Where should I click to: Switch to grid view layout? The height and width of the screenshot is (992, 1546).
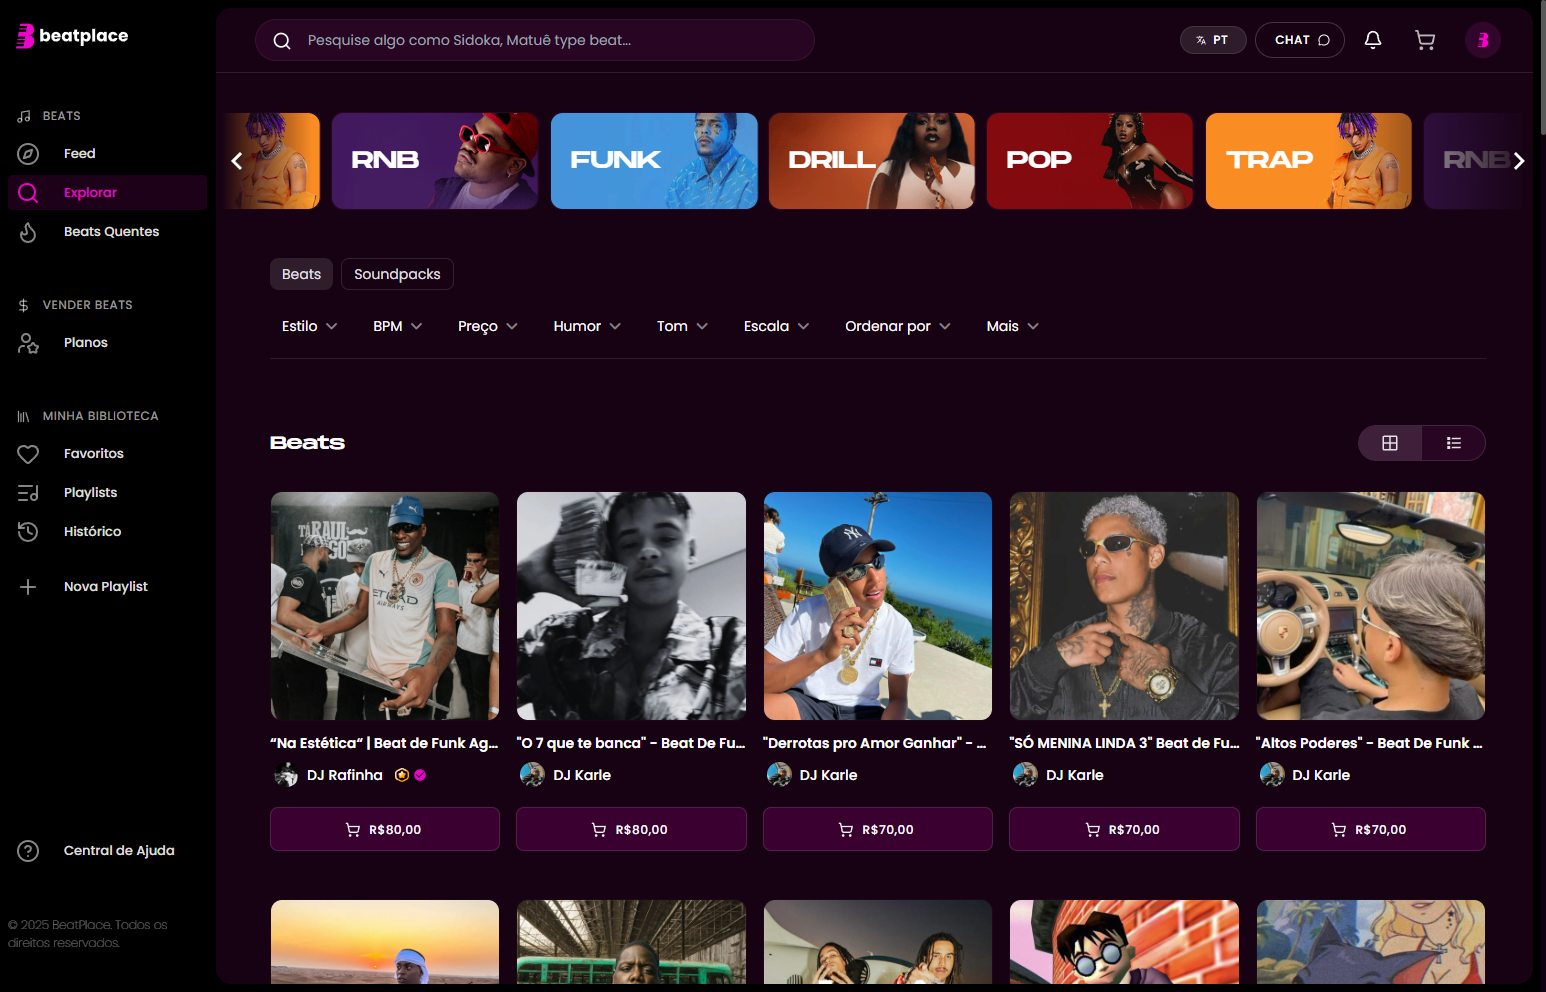point(1390,443)
